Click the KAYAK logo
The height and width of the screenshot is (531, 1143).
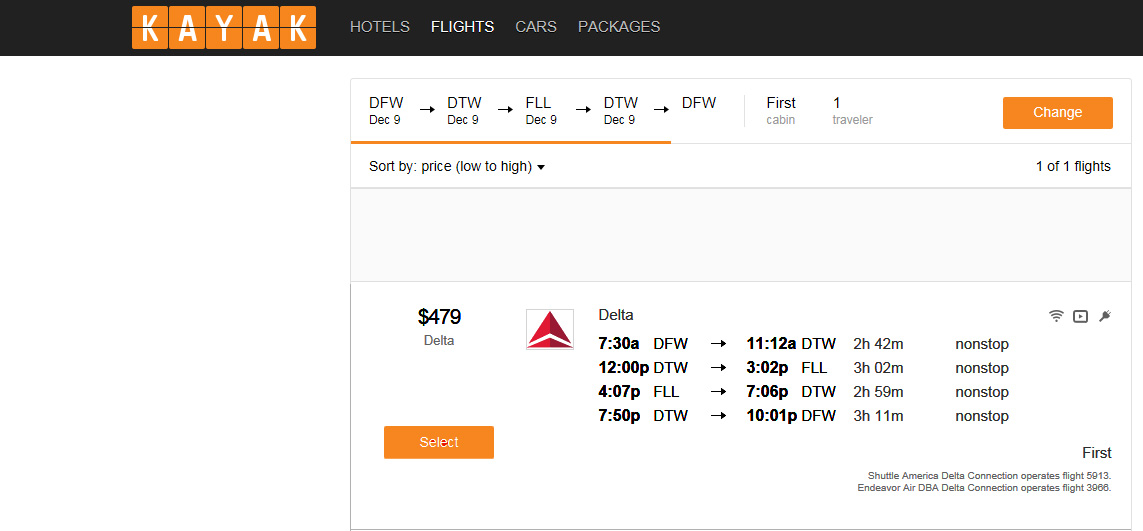pos(223,28)
